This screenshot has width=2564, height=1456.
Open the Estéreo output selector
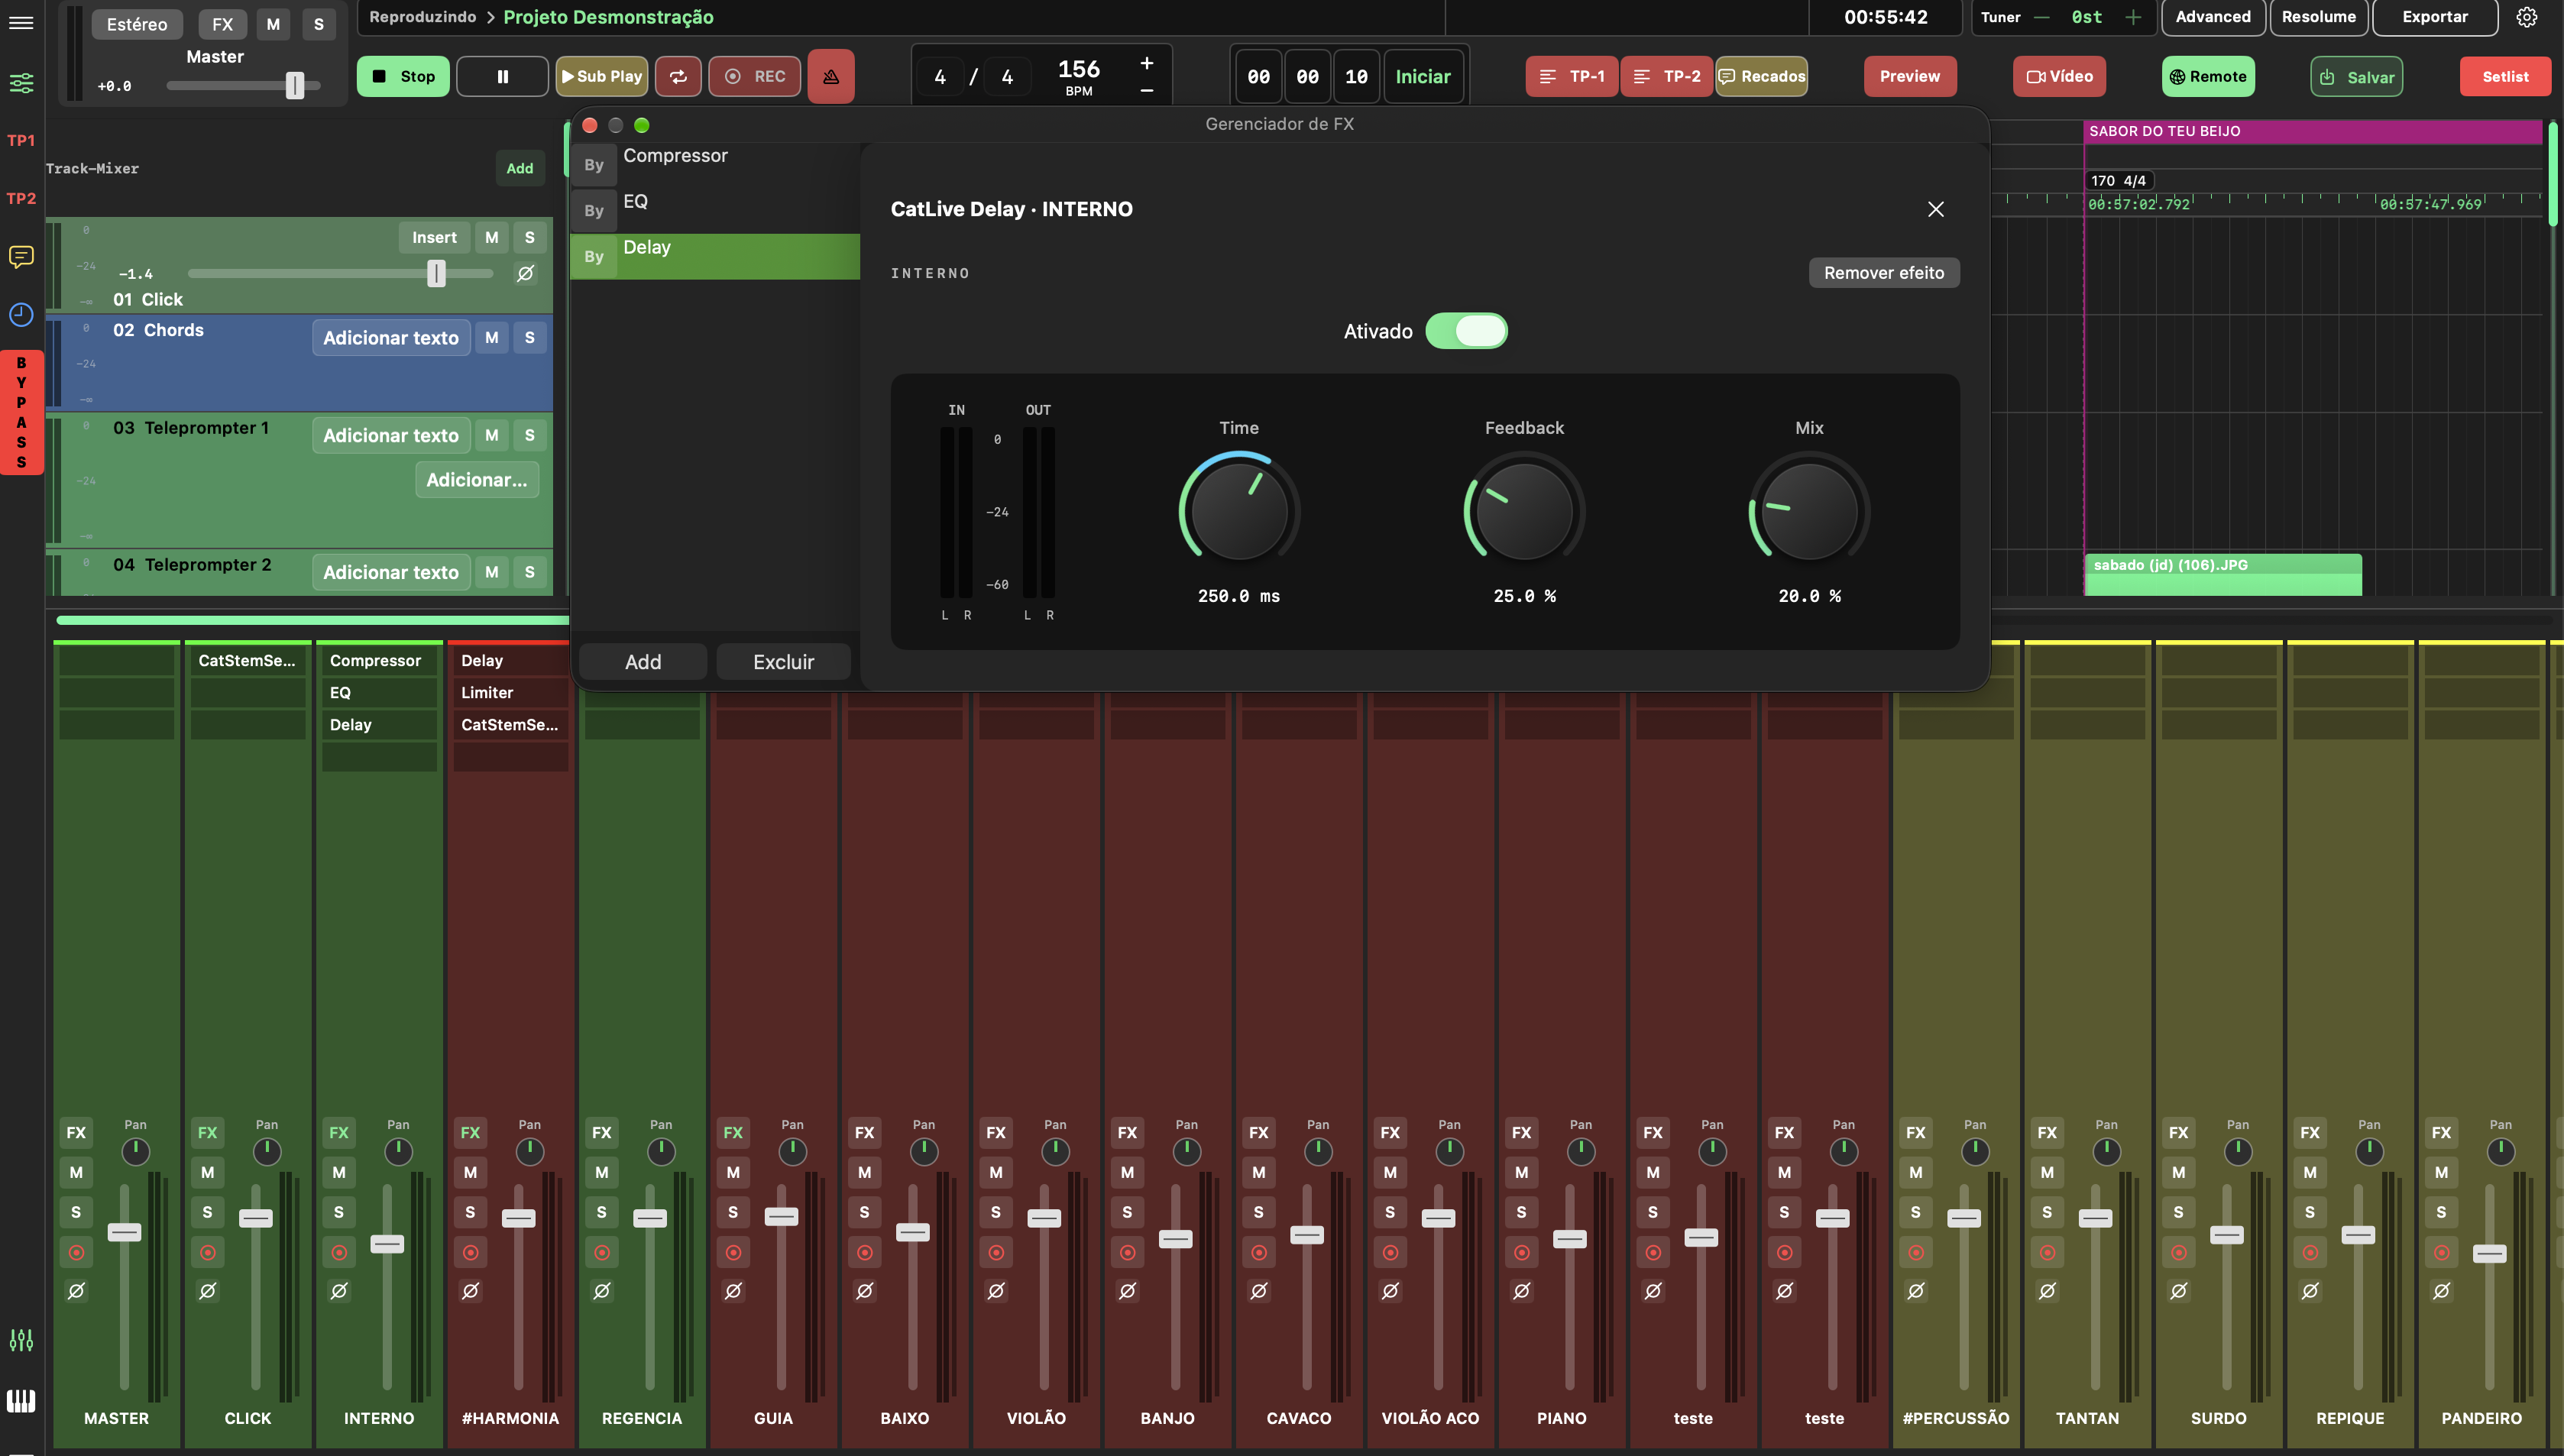(x=137, y=24)
